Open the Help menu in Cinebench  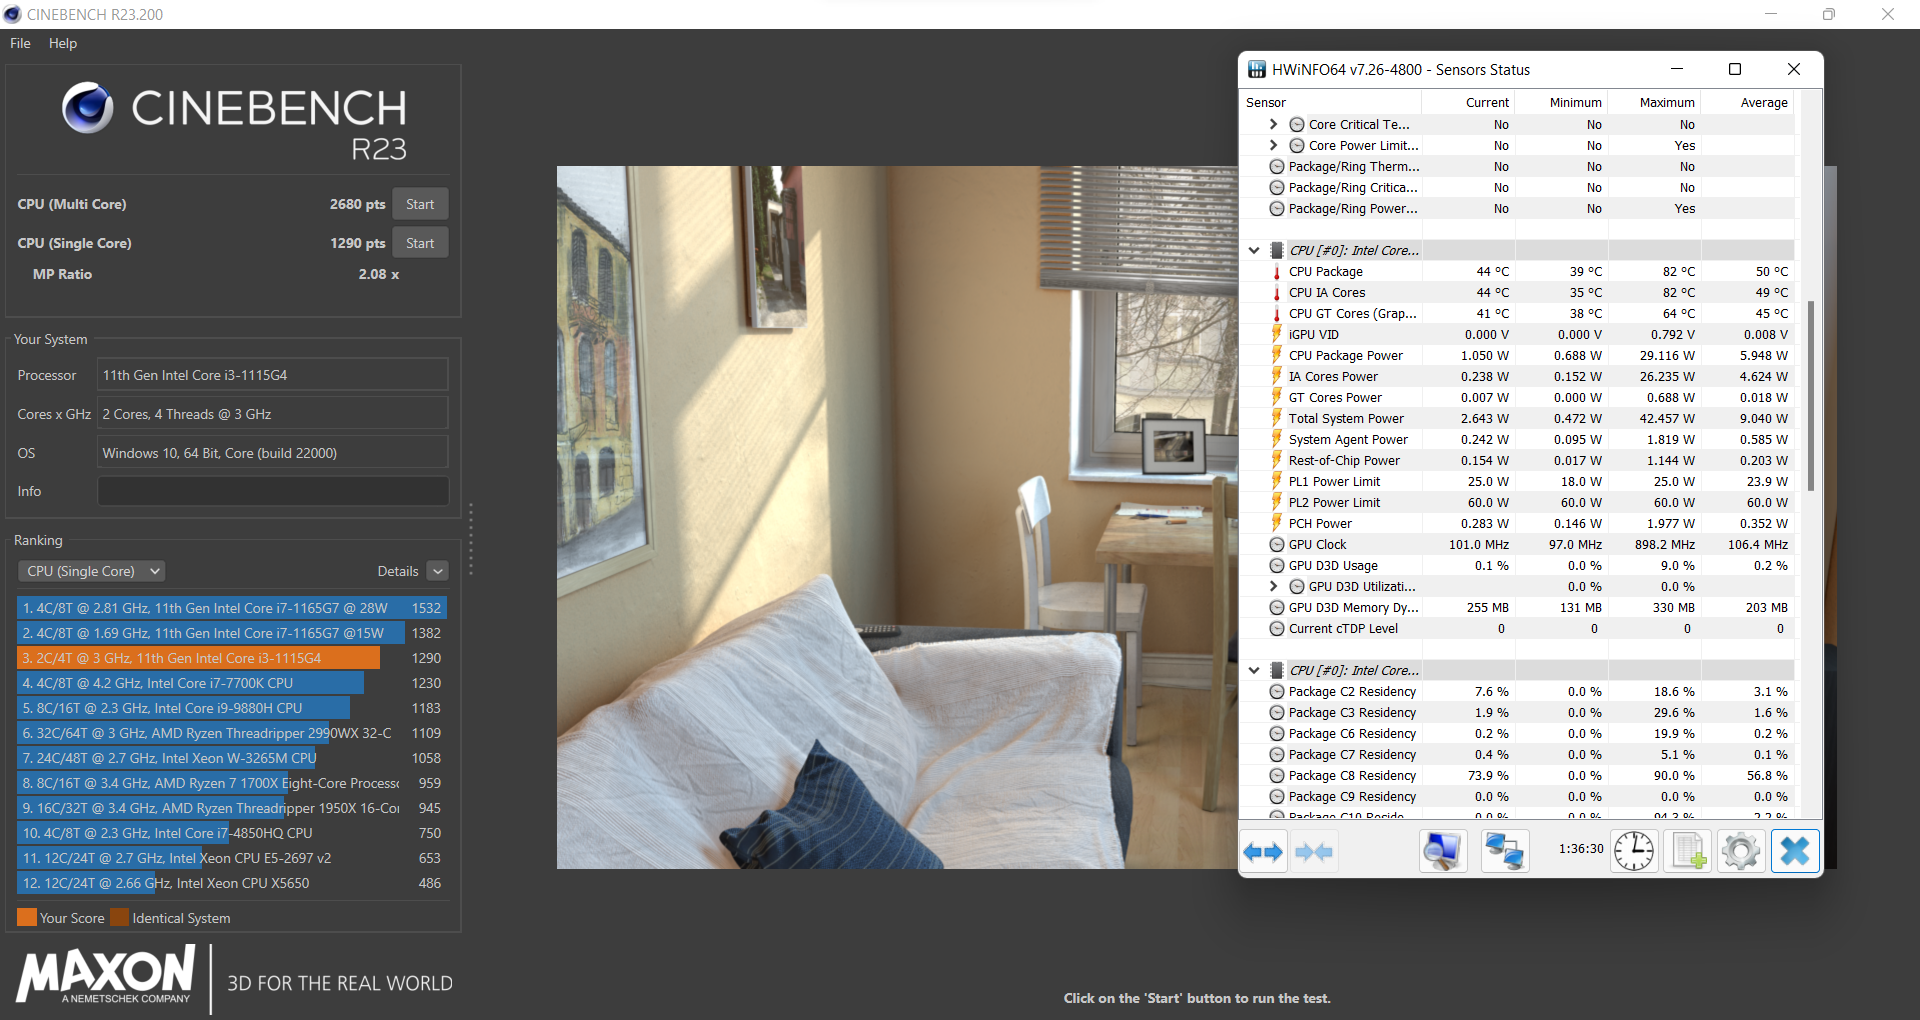pyautogui.click(x=63, y=43)
